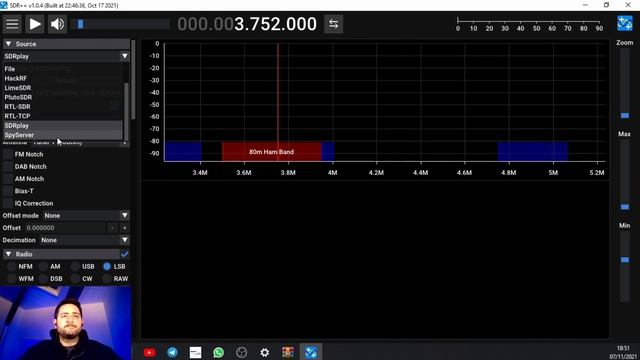This screenshot has width=640, height=360.
Task: Collapse the Radio section
Action: 8,254
